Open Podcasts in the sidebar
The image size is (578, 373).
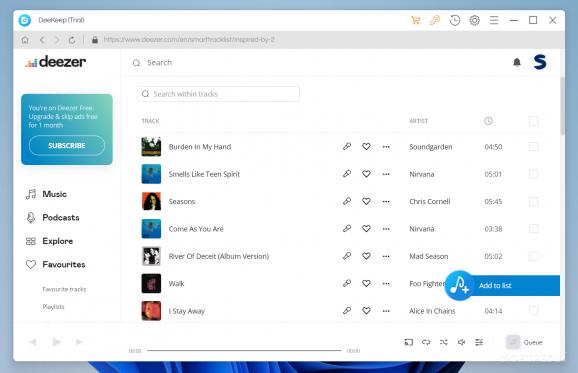pos(53,217)
